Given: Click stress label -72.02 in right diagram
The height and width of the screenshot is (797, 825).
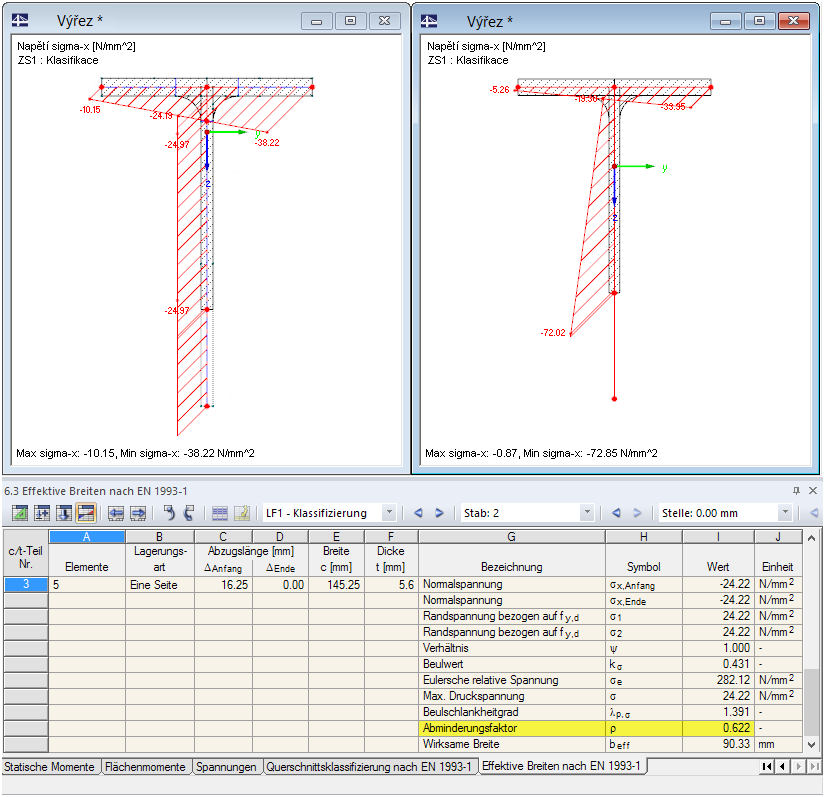Looking at the screenshot, I should [x=553, y=332].
